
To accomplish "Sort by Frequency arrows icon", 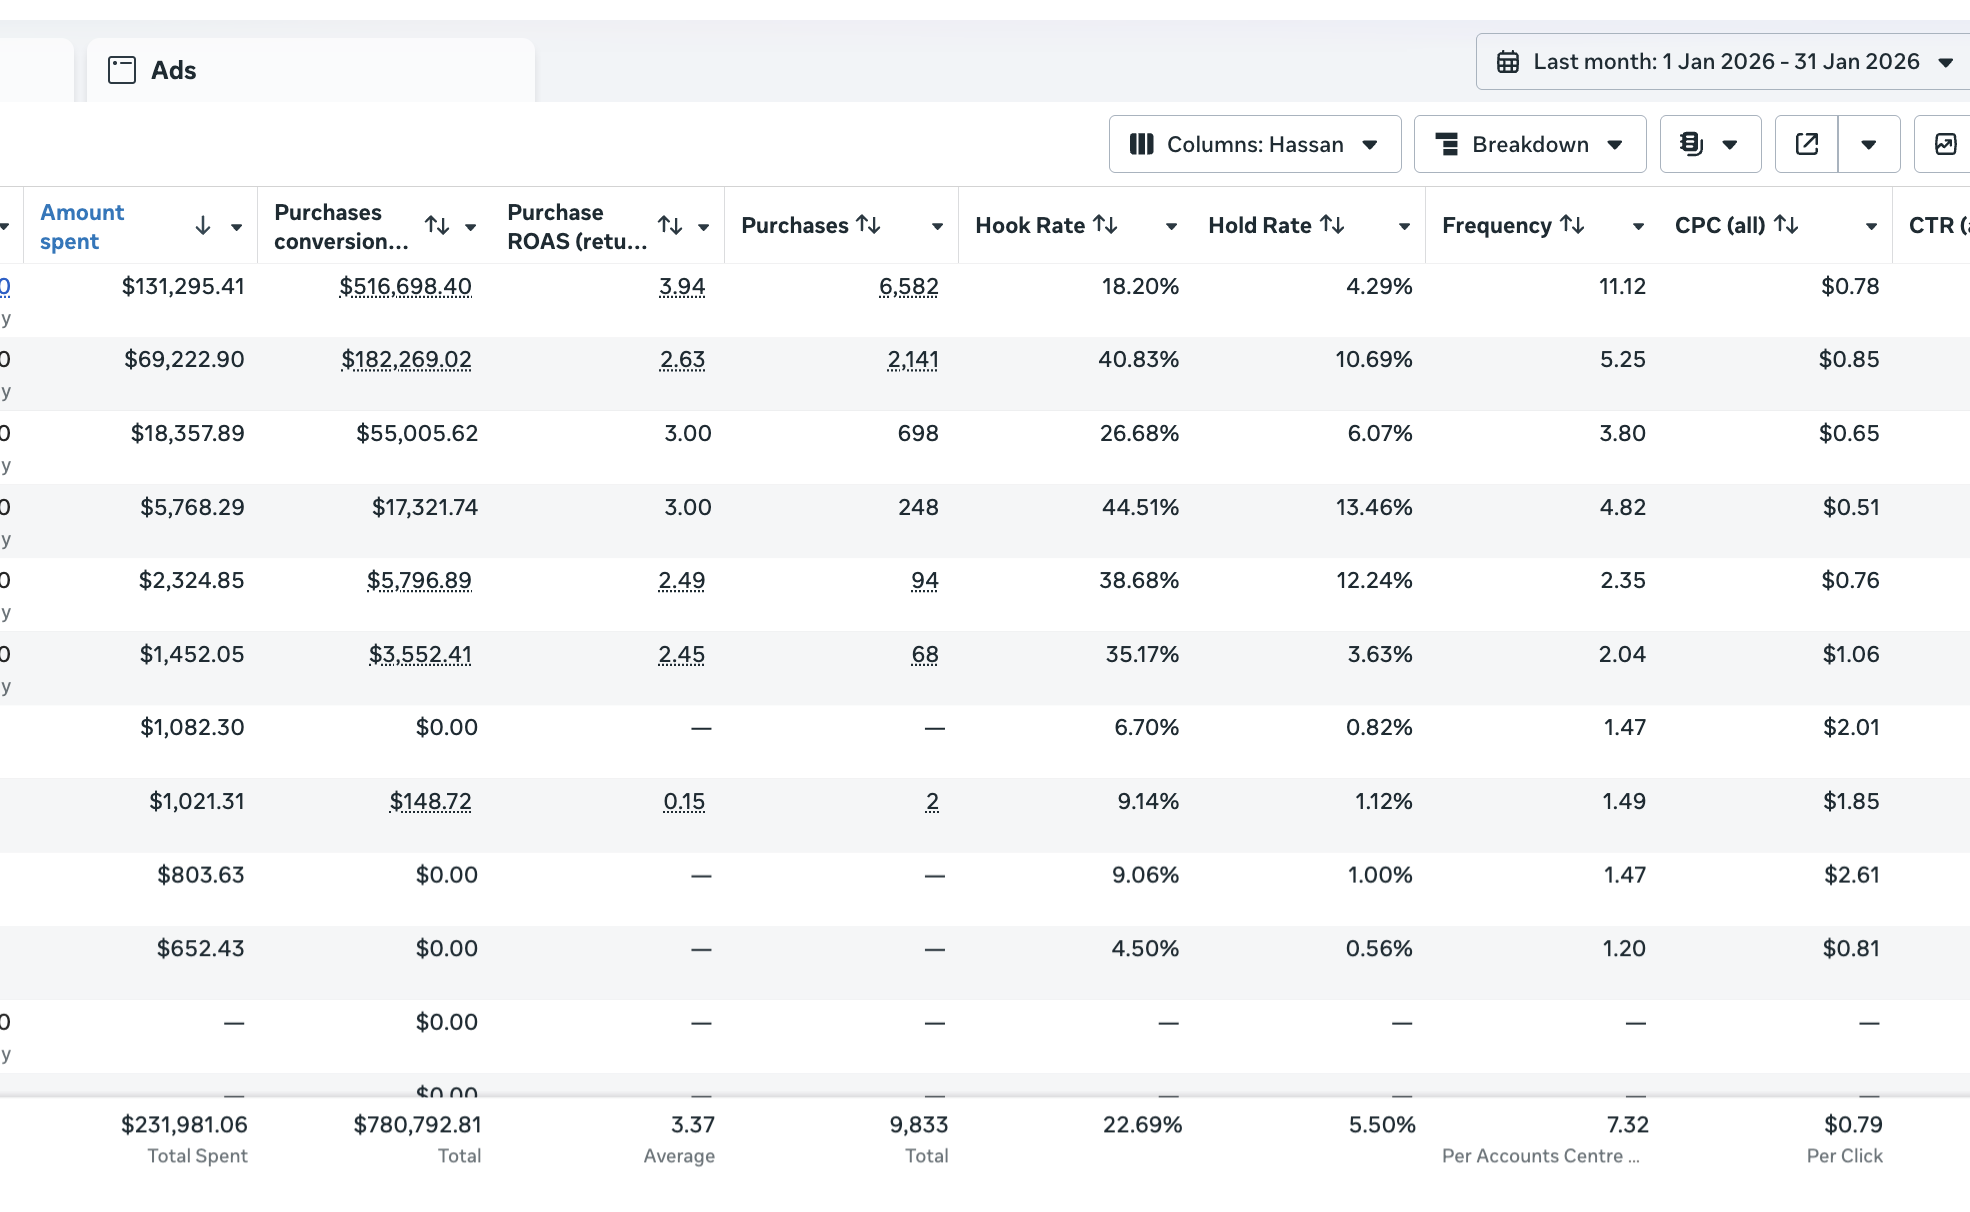I will pyautogui.click(x=1572, y=225).
